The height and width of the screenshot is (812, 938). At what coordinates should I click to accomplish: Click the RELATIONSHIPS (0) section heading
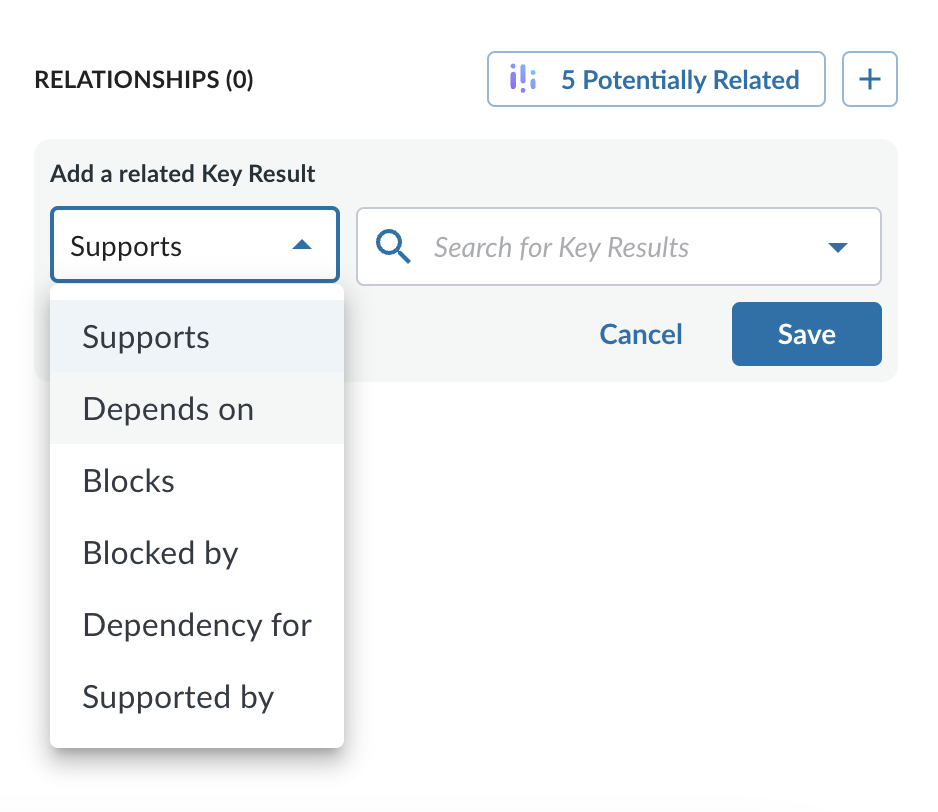[144, 80]
